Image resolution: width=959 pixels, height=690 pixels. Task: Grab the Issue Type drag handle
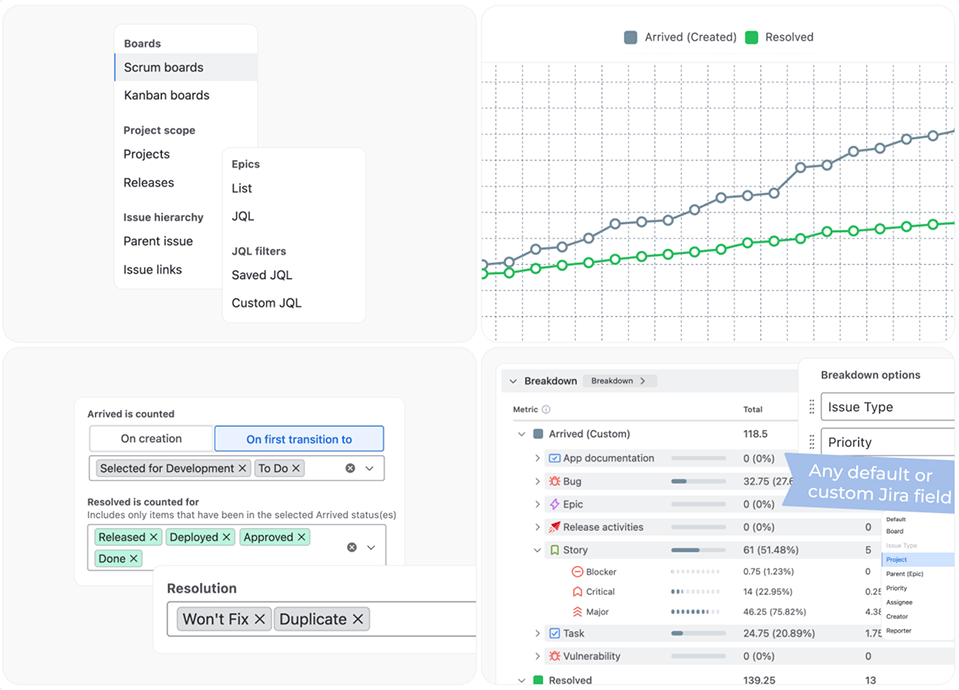(x=812, y=407)
